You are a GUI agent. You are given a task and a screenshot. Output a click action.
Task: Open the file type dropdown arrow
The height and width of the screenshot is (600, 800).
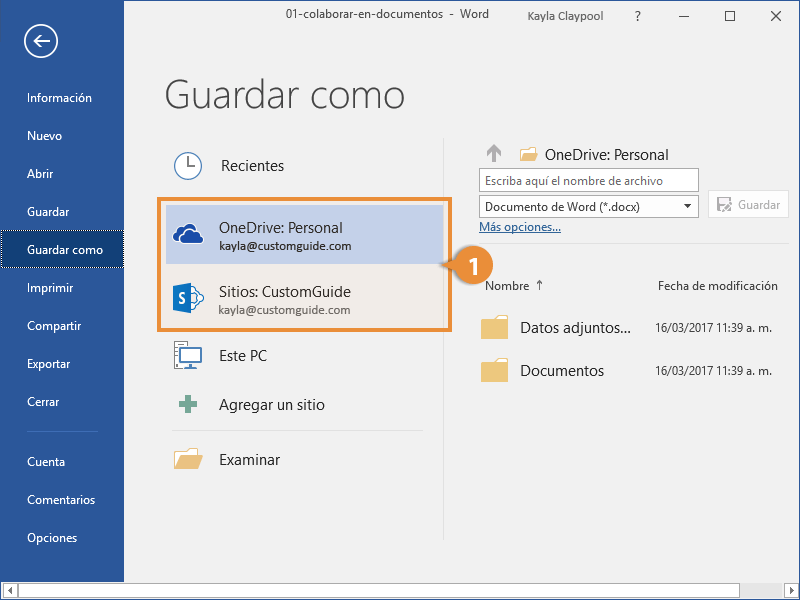tap(687, 206)
